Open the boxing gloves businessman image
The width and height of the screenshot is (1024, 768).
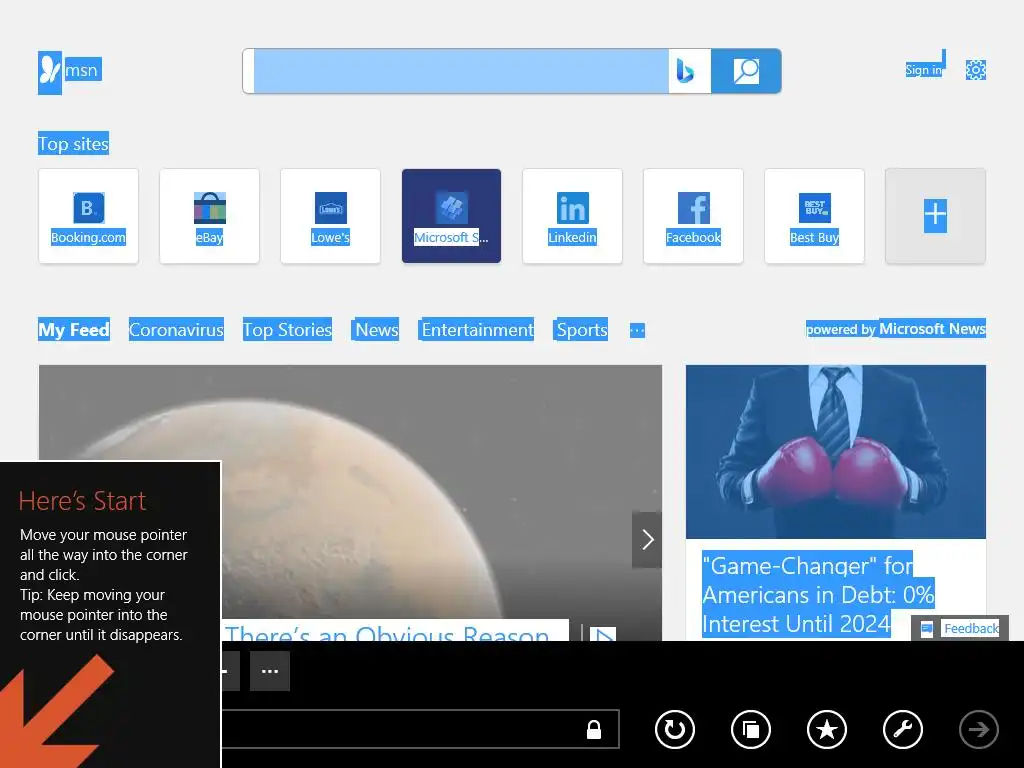(x=836, y=452)
